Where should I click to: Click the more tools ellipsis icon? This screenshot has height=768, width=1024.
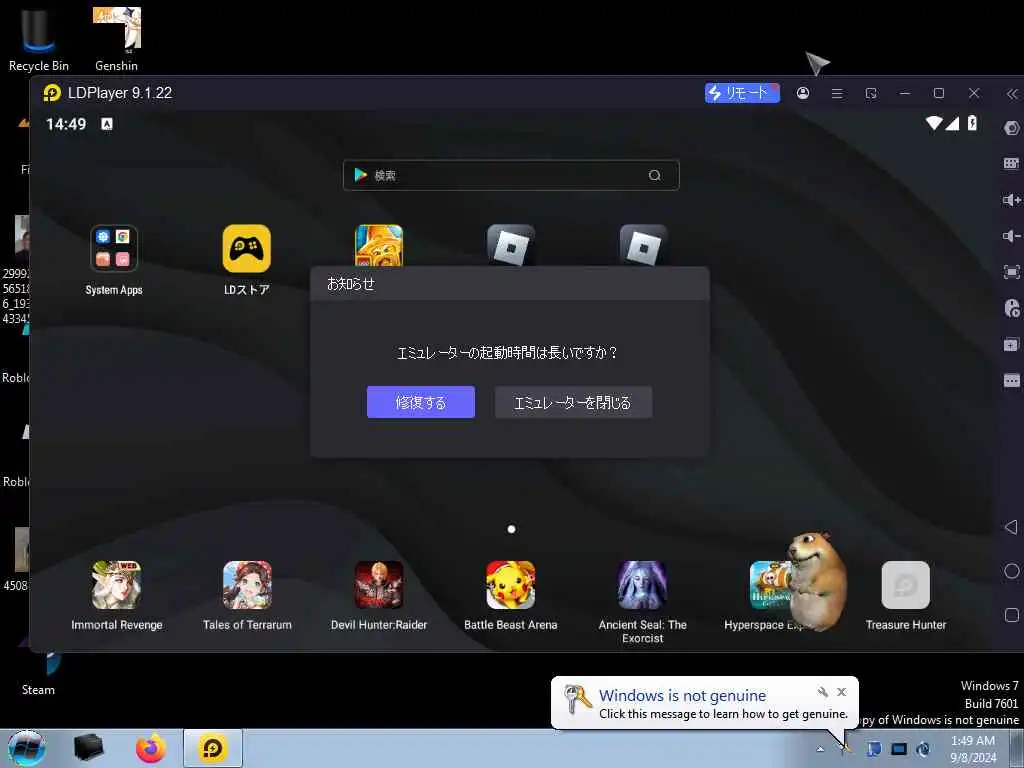click(1012, 380)
